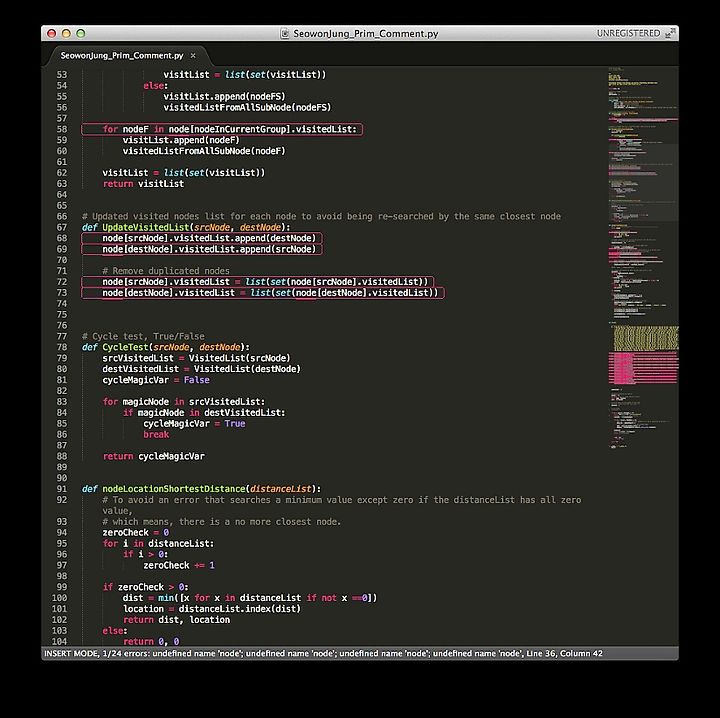The width and height of the screenshot is (720, 718).
Task: Click 'return cycleMagicVar' line
Action: [153, 456]
